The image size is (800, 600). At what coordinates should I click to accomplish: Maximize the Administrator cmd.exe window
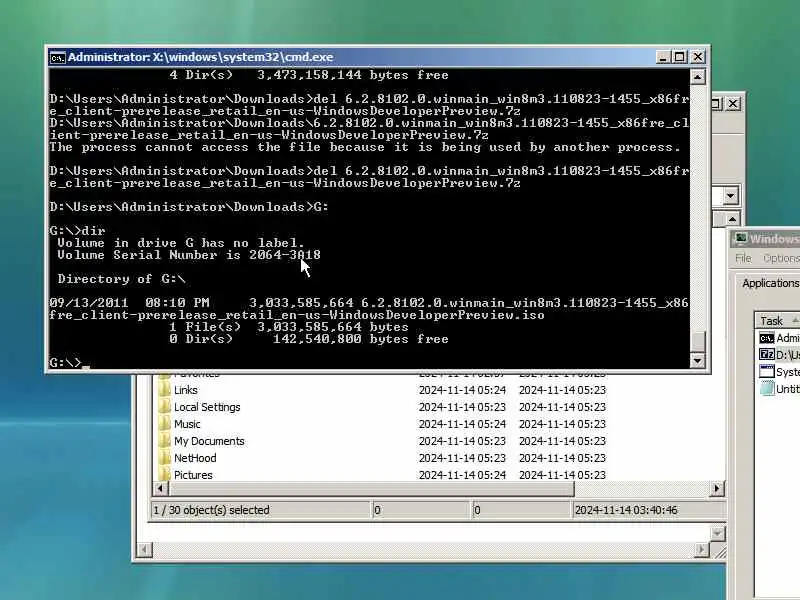point(680,57)
